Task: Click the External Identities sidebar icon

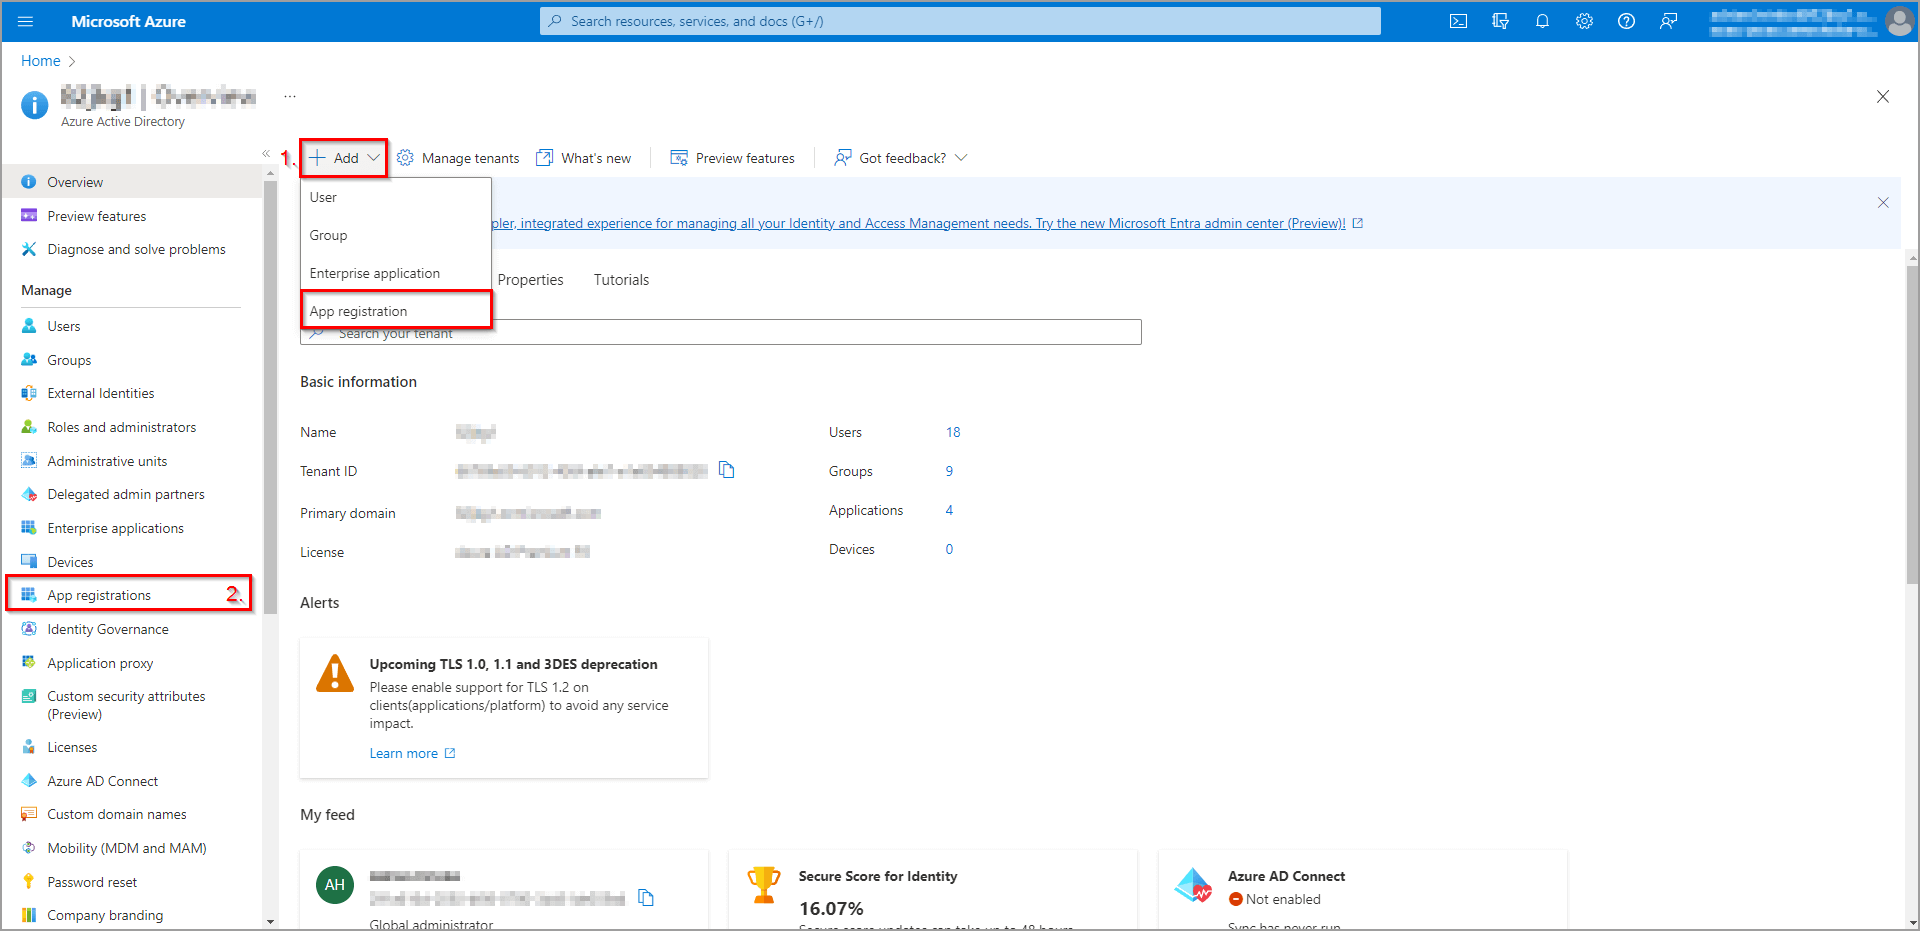Action: [x=29, y=393]
